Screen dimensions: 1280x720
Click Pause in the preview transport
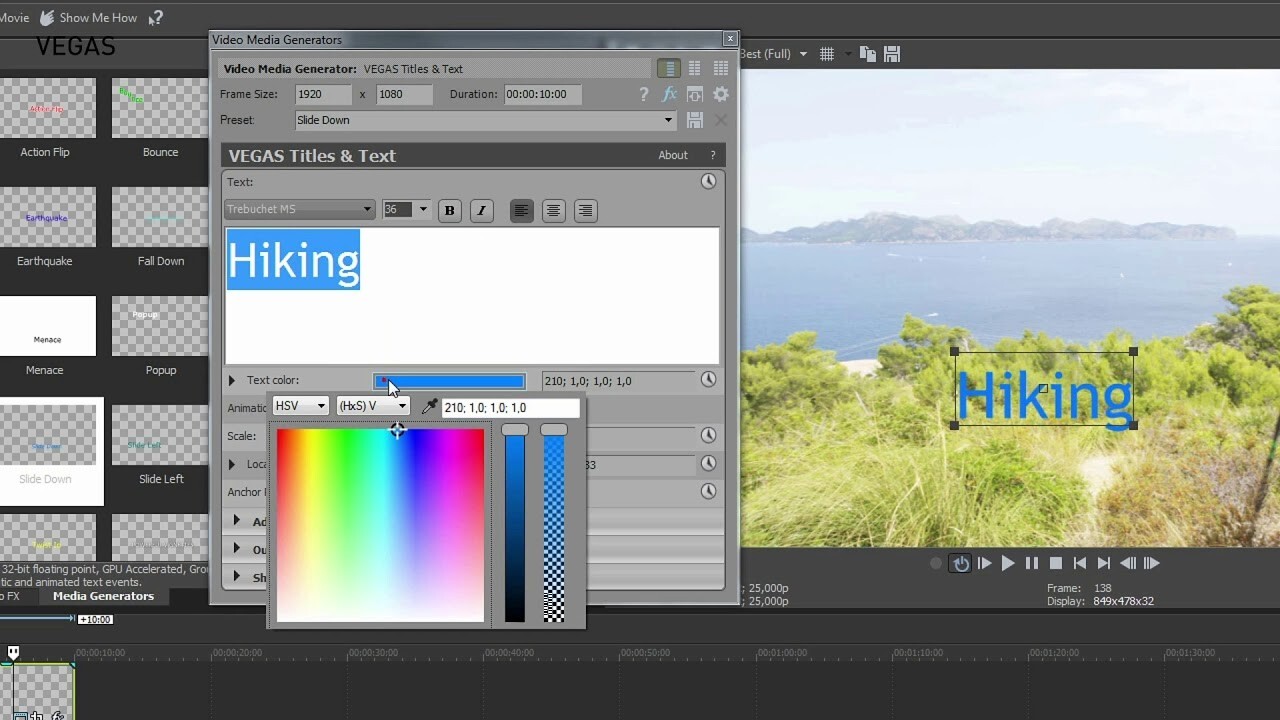(x=1032, y=563)
